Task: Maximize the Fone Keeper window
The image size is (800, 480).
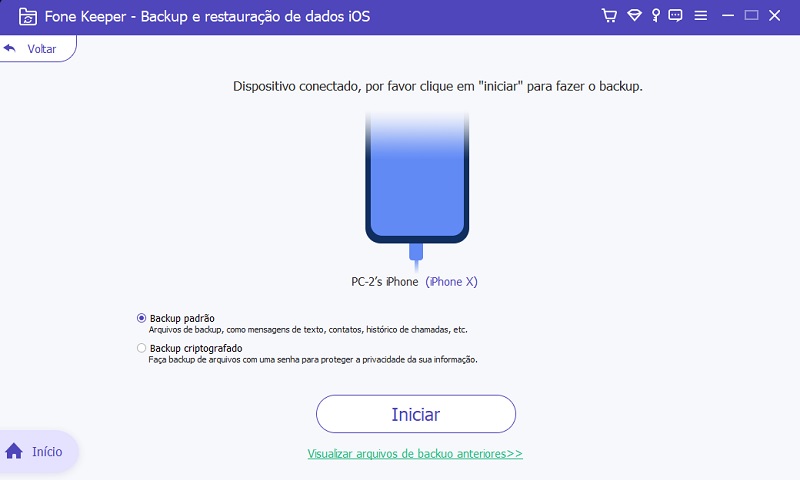Action: tap(751, 15)
